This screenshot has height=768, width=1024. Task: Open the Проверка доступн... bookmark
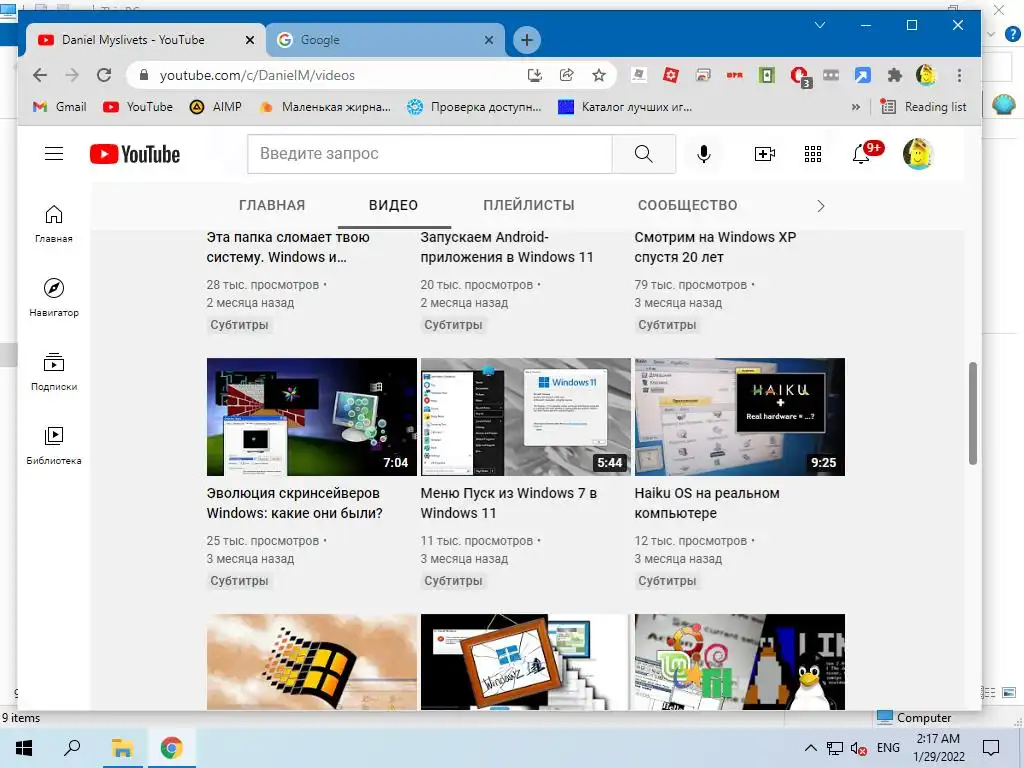point(474,106)
